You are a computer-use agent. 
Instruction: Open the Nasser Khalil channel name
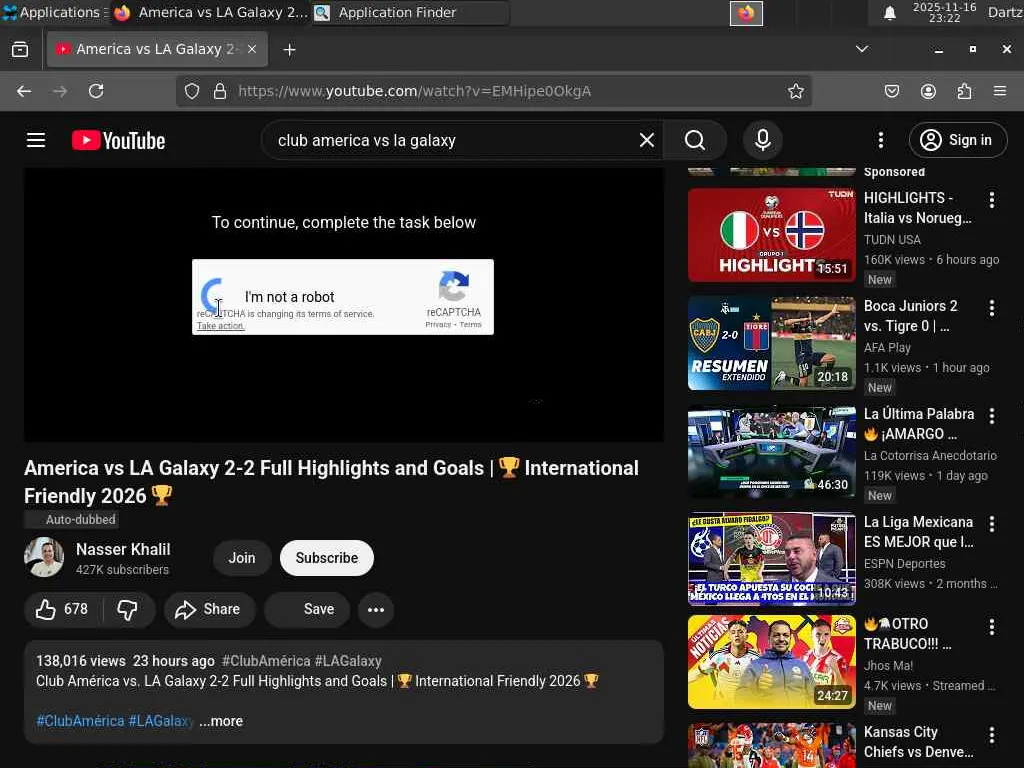(x=123, y=549)
